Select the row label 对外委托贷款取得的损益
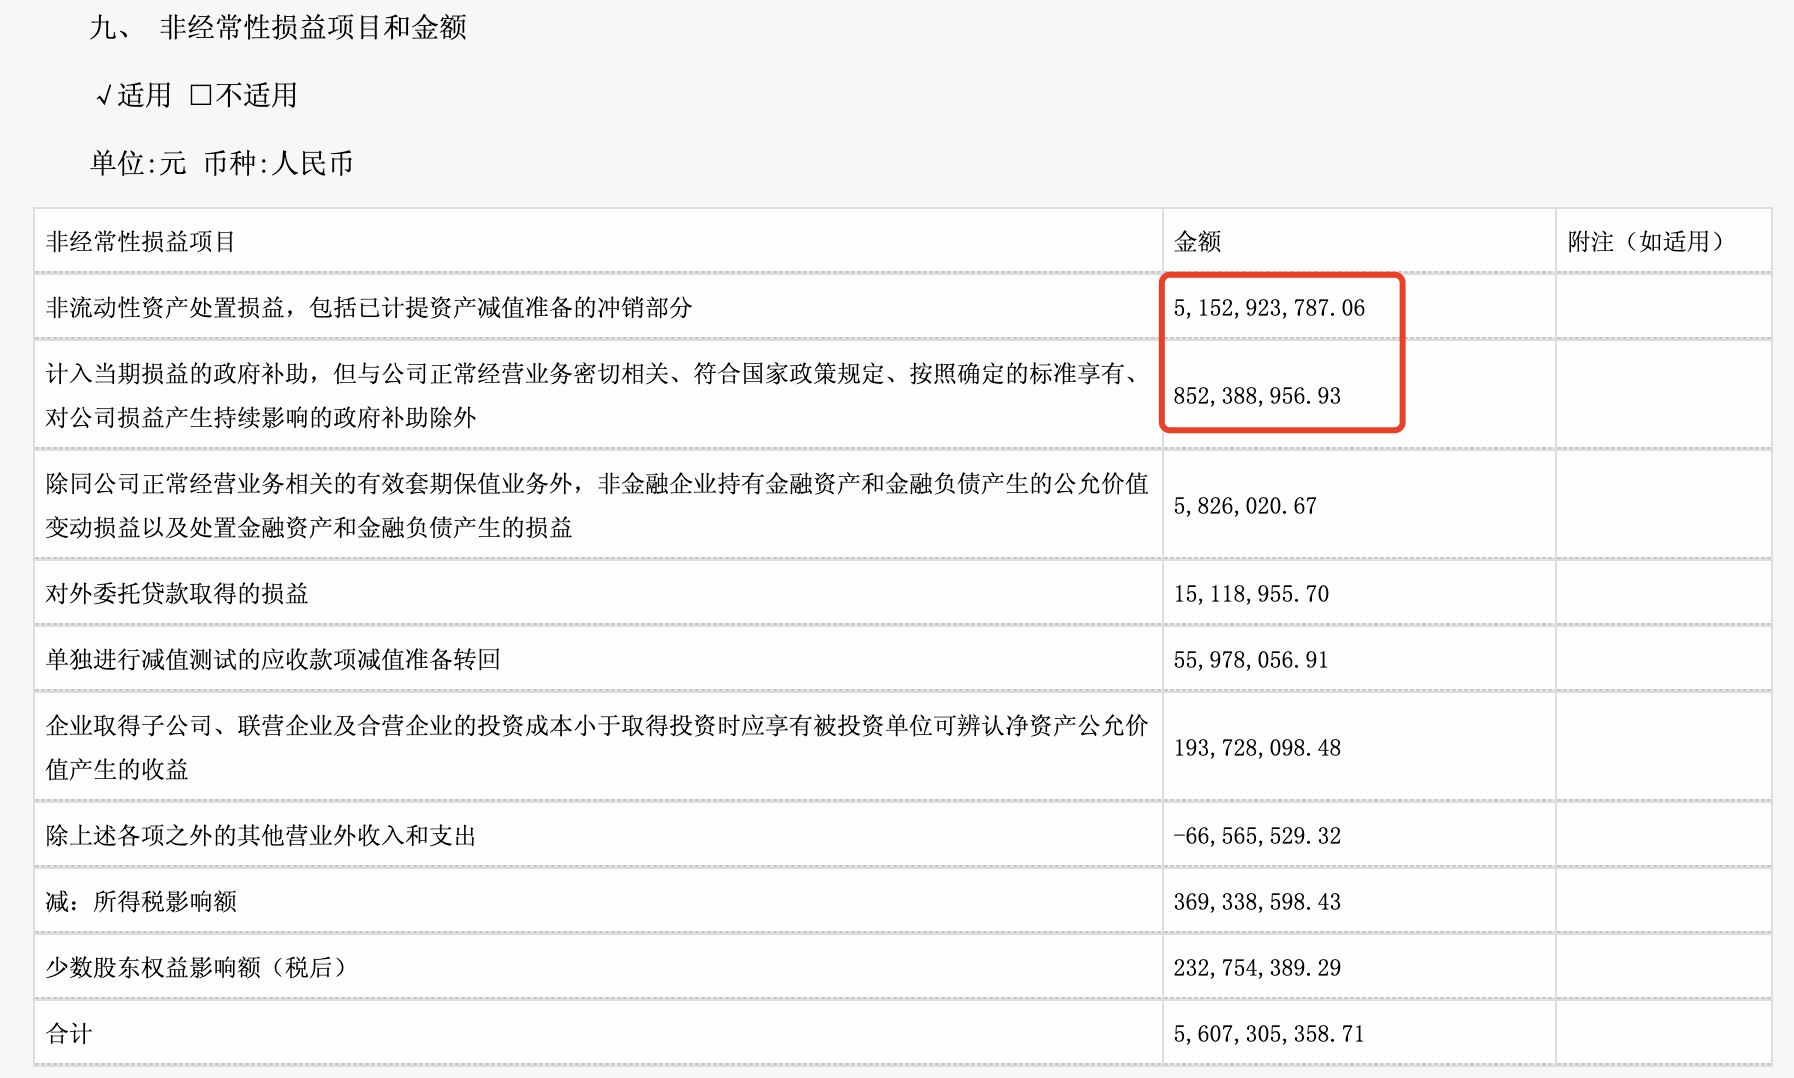The image size is (1794, 1078). (x=177, y=593)
